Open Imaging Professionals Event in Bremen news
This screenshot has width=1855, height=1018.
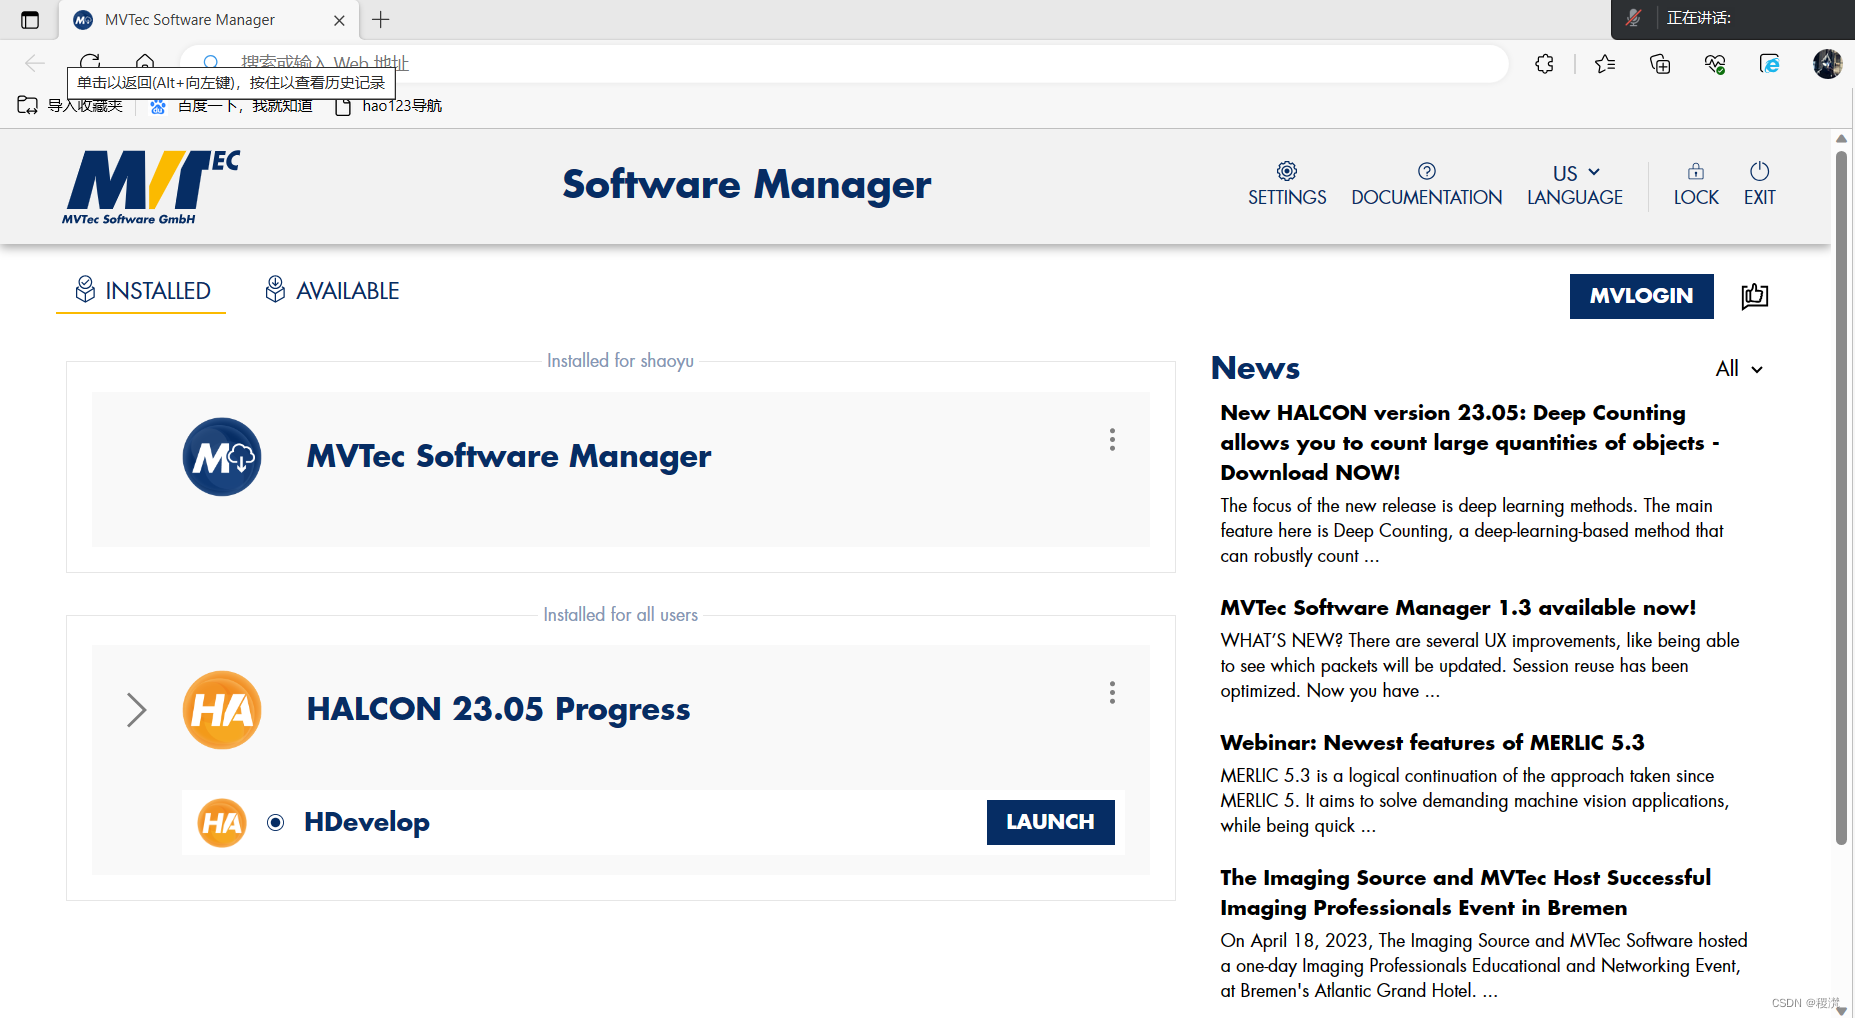(1465, 892)
